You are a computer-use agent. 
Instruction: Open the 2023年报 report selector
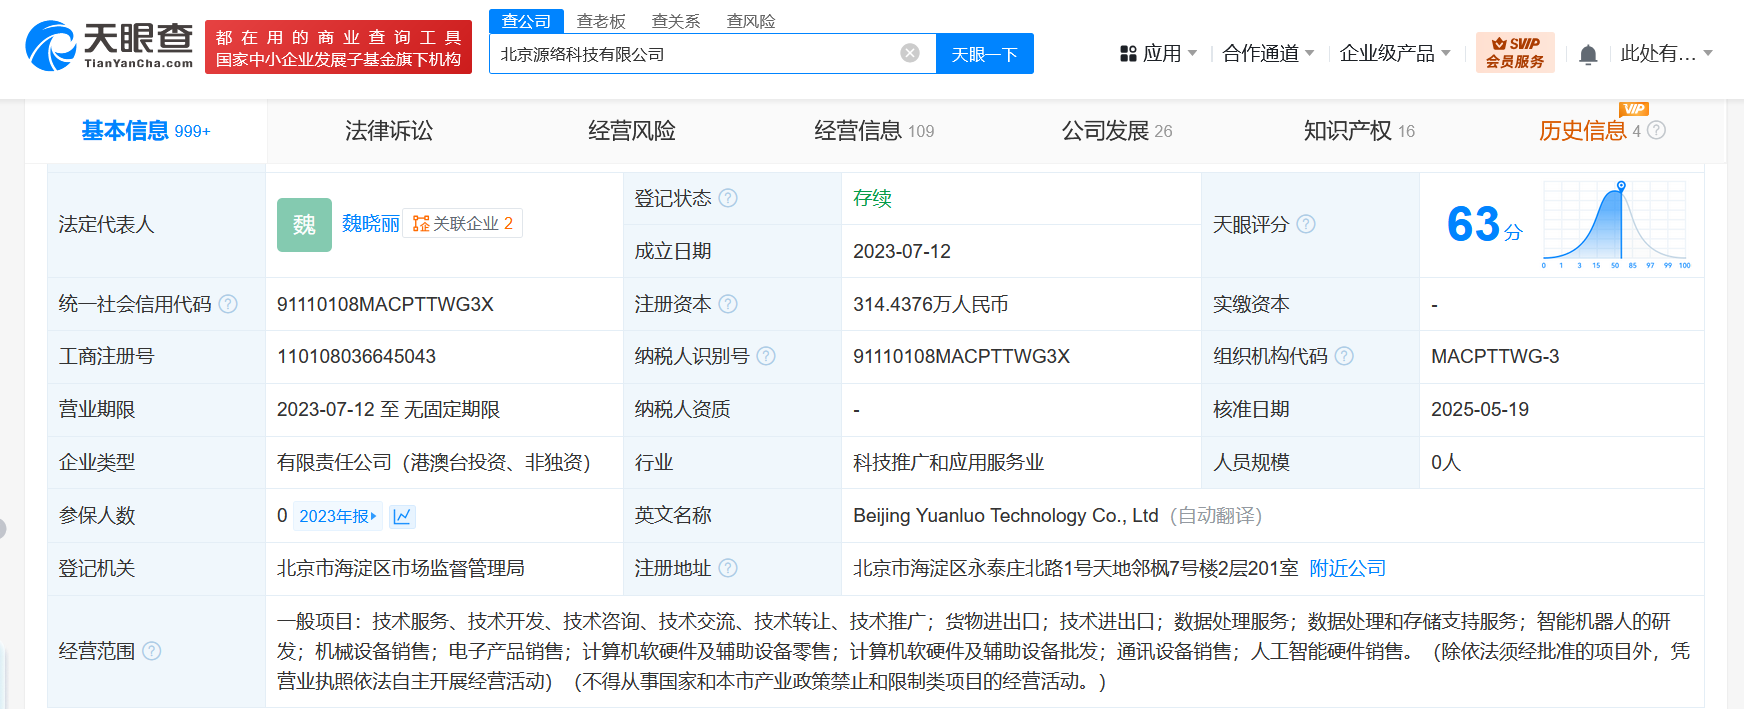pyautogui.click(x=337, y=516)
